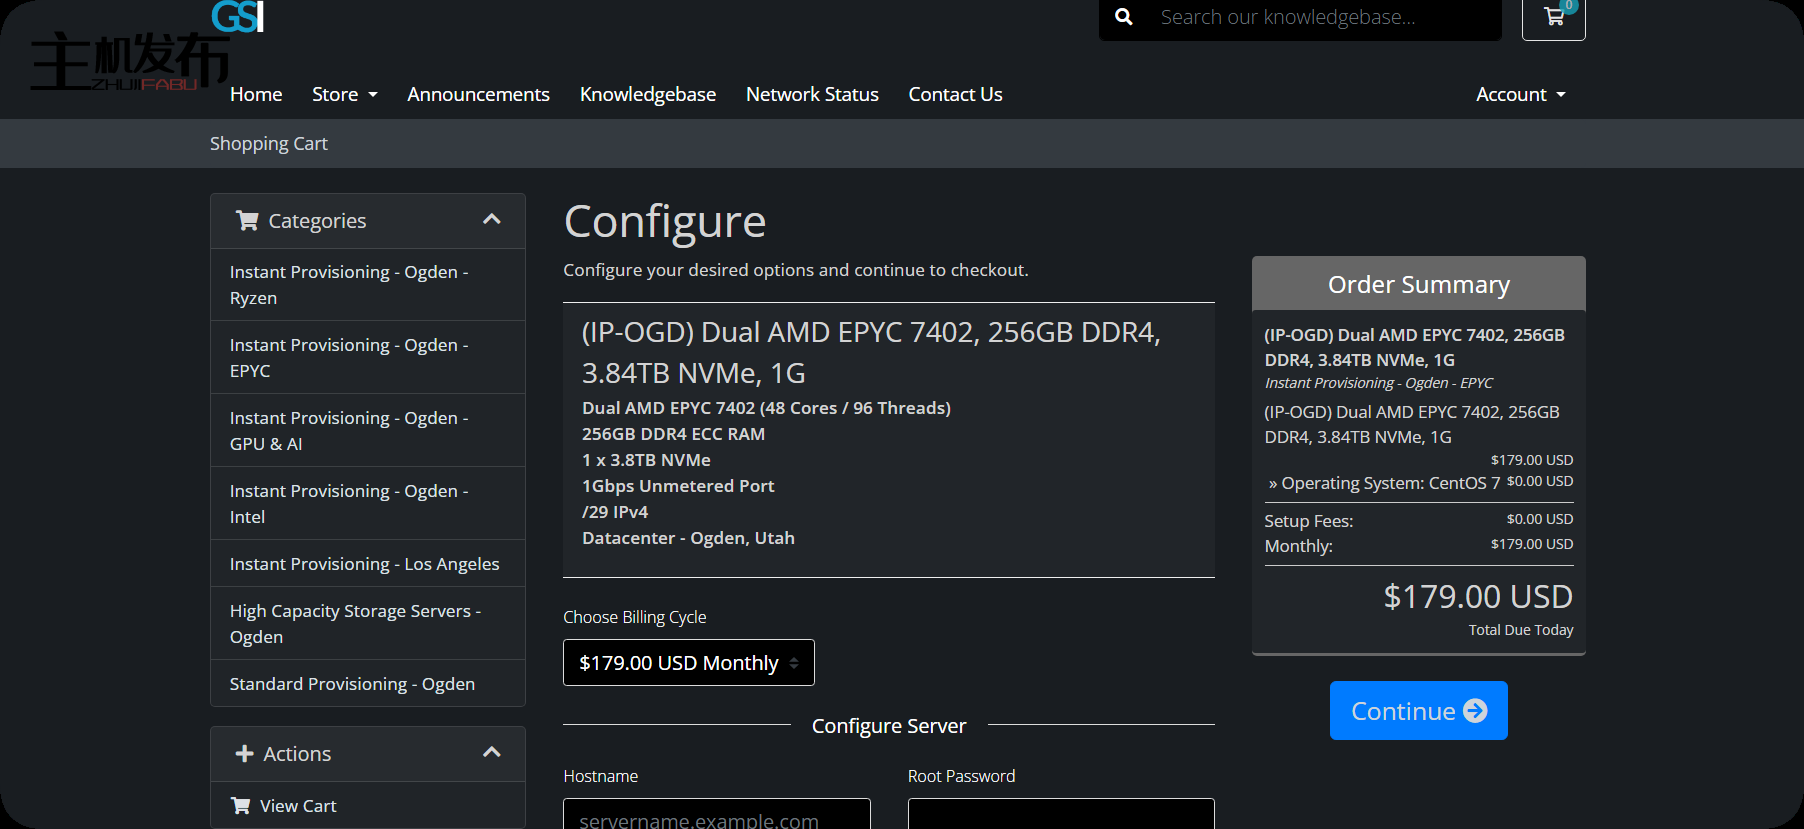Image resolution: width=1804 pixels, height=829 pixels.
Task: Go to the Announcements page
Action: pyautogui.click(x=478, y=94)
